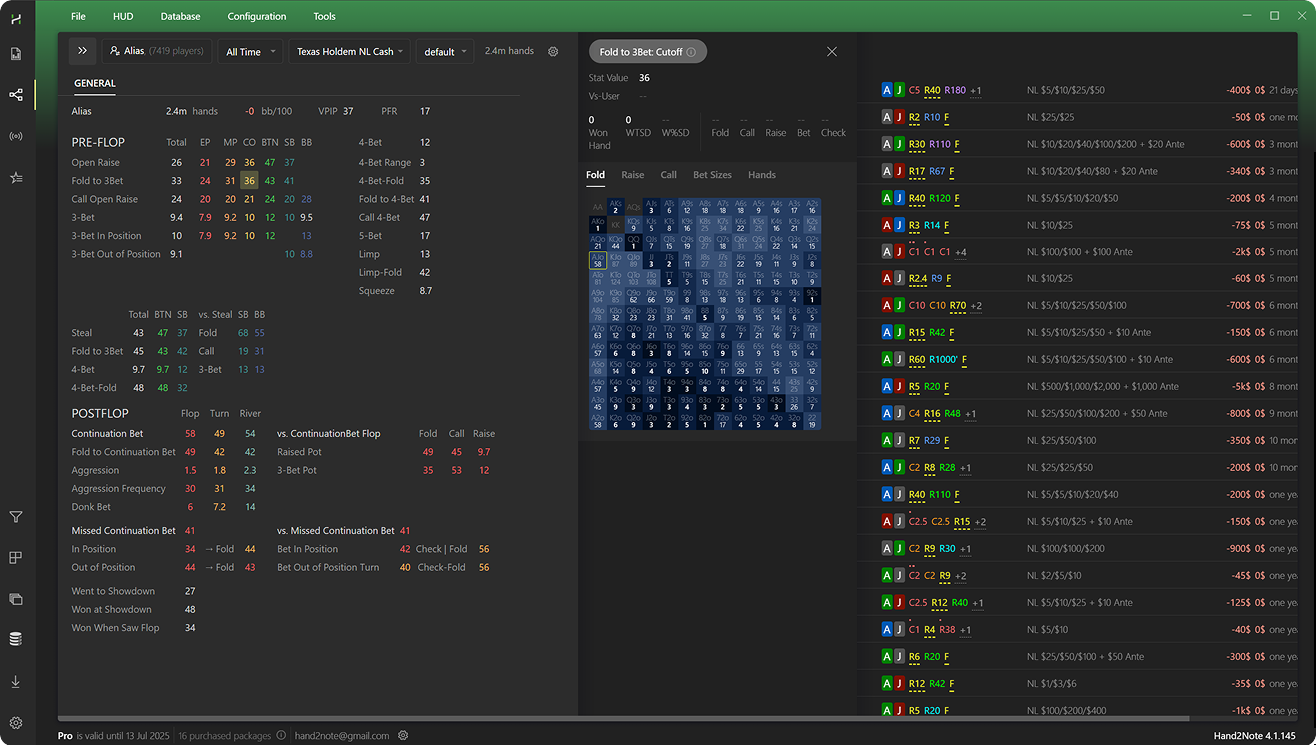Expand the panel with the double-chevron button

82,51
